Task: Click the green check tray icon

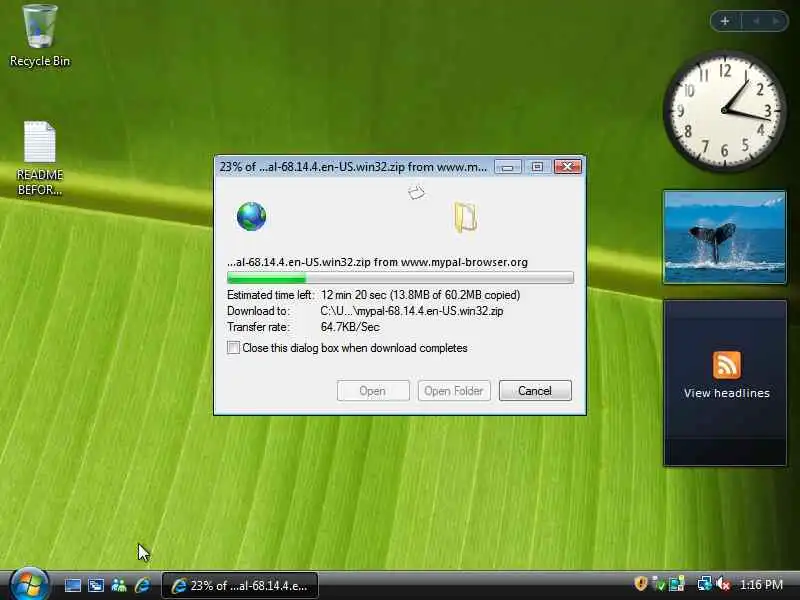Action: (659, 584)
